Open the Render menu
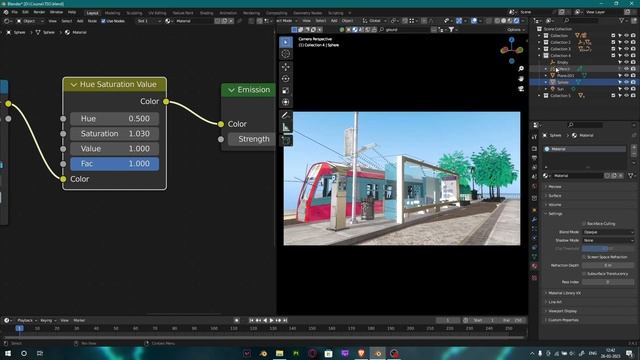Screen dimensions: 640x360 tap(39, 12)
